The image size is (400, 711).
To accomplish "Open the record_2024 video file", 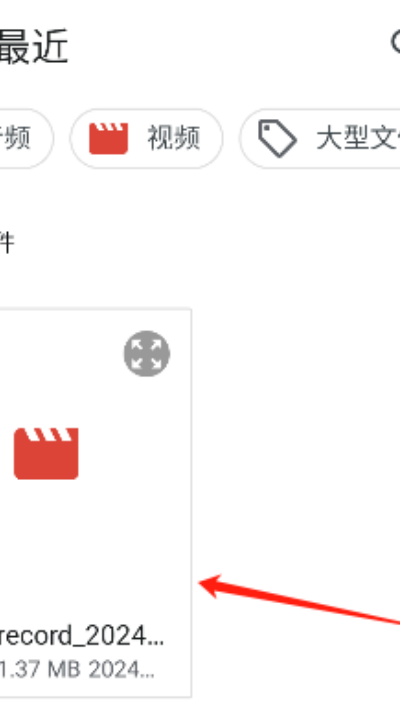I will [x=82, y=637].
